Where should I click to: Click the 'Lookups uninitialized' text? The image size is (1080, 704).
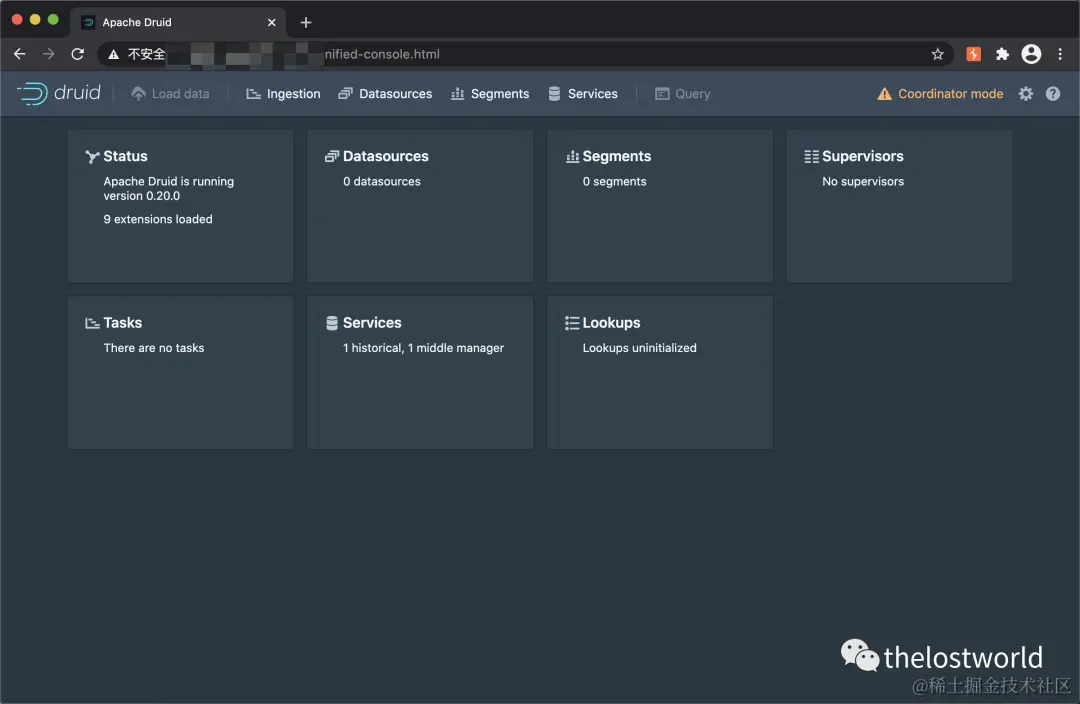tap(639, 348)
